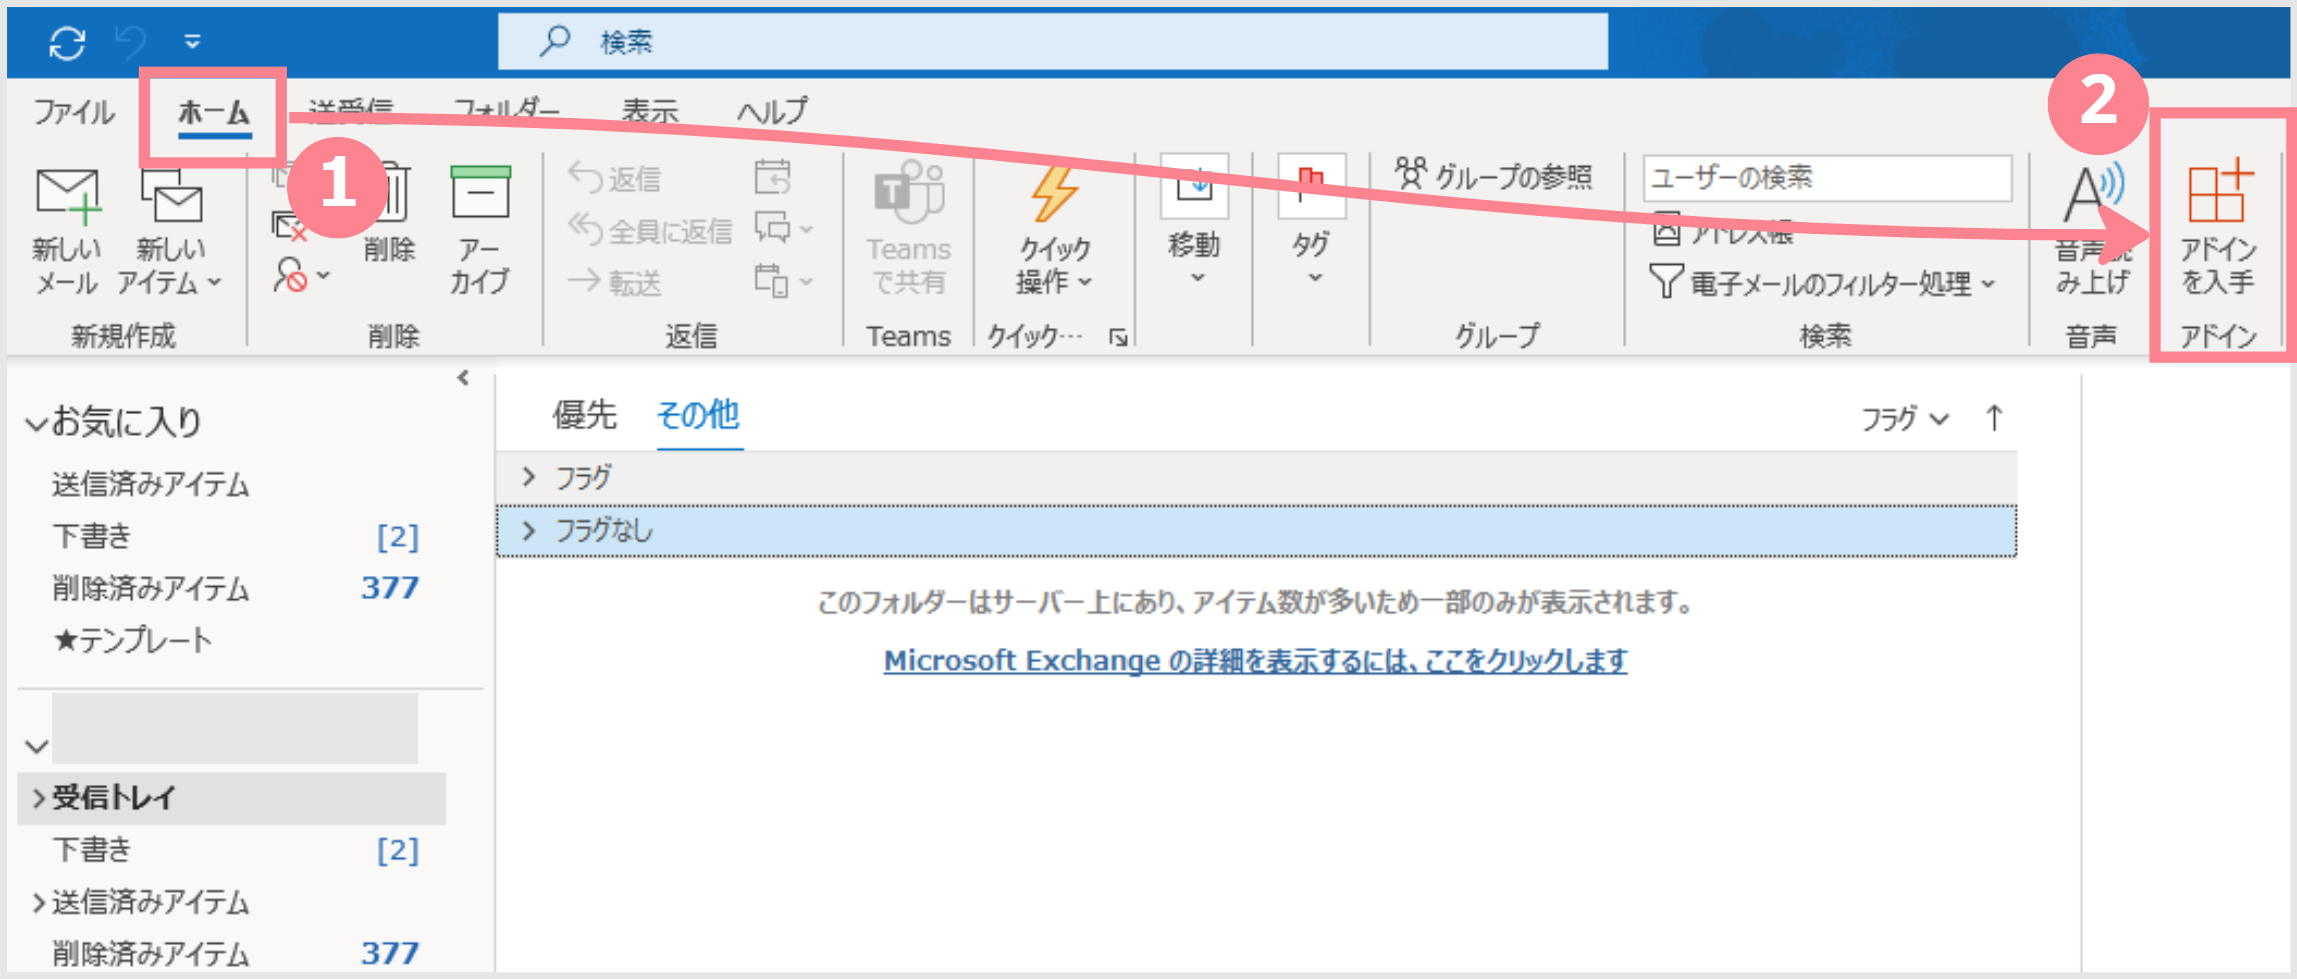Screen dimensions: 2297x979
Task: Switch to the 優先 focused tab
Action: pyautogui.click(x=584, y=415)
